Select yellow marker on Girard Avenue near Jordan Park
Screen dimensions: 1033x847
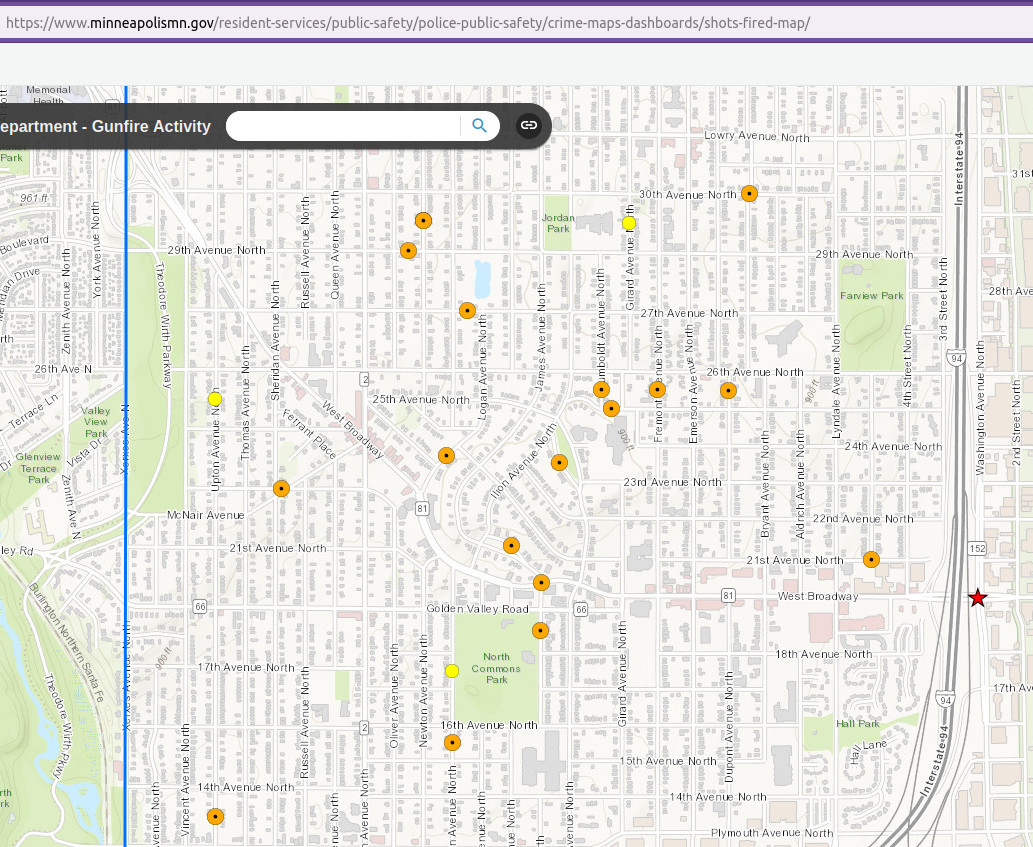tap(629, 223)
